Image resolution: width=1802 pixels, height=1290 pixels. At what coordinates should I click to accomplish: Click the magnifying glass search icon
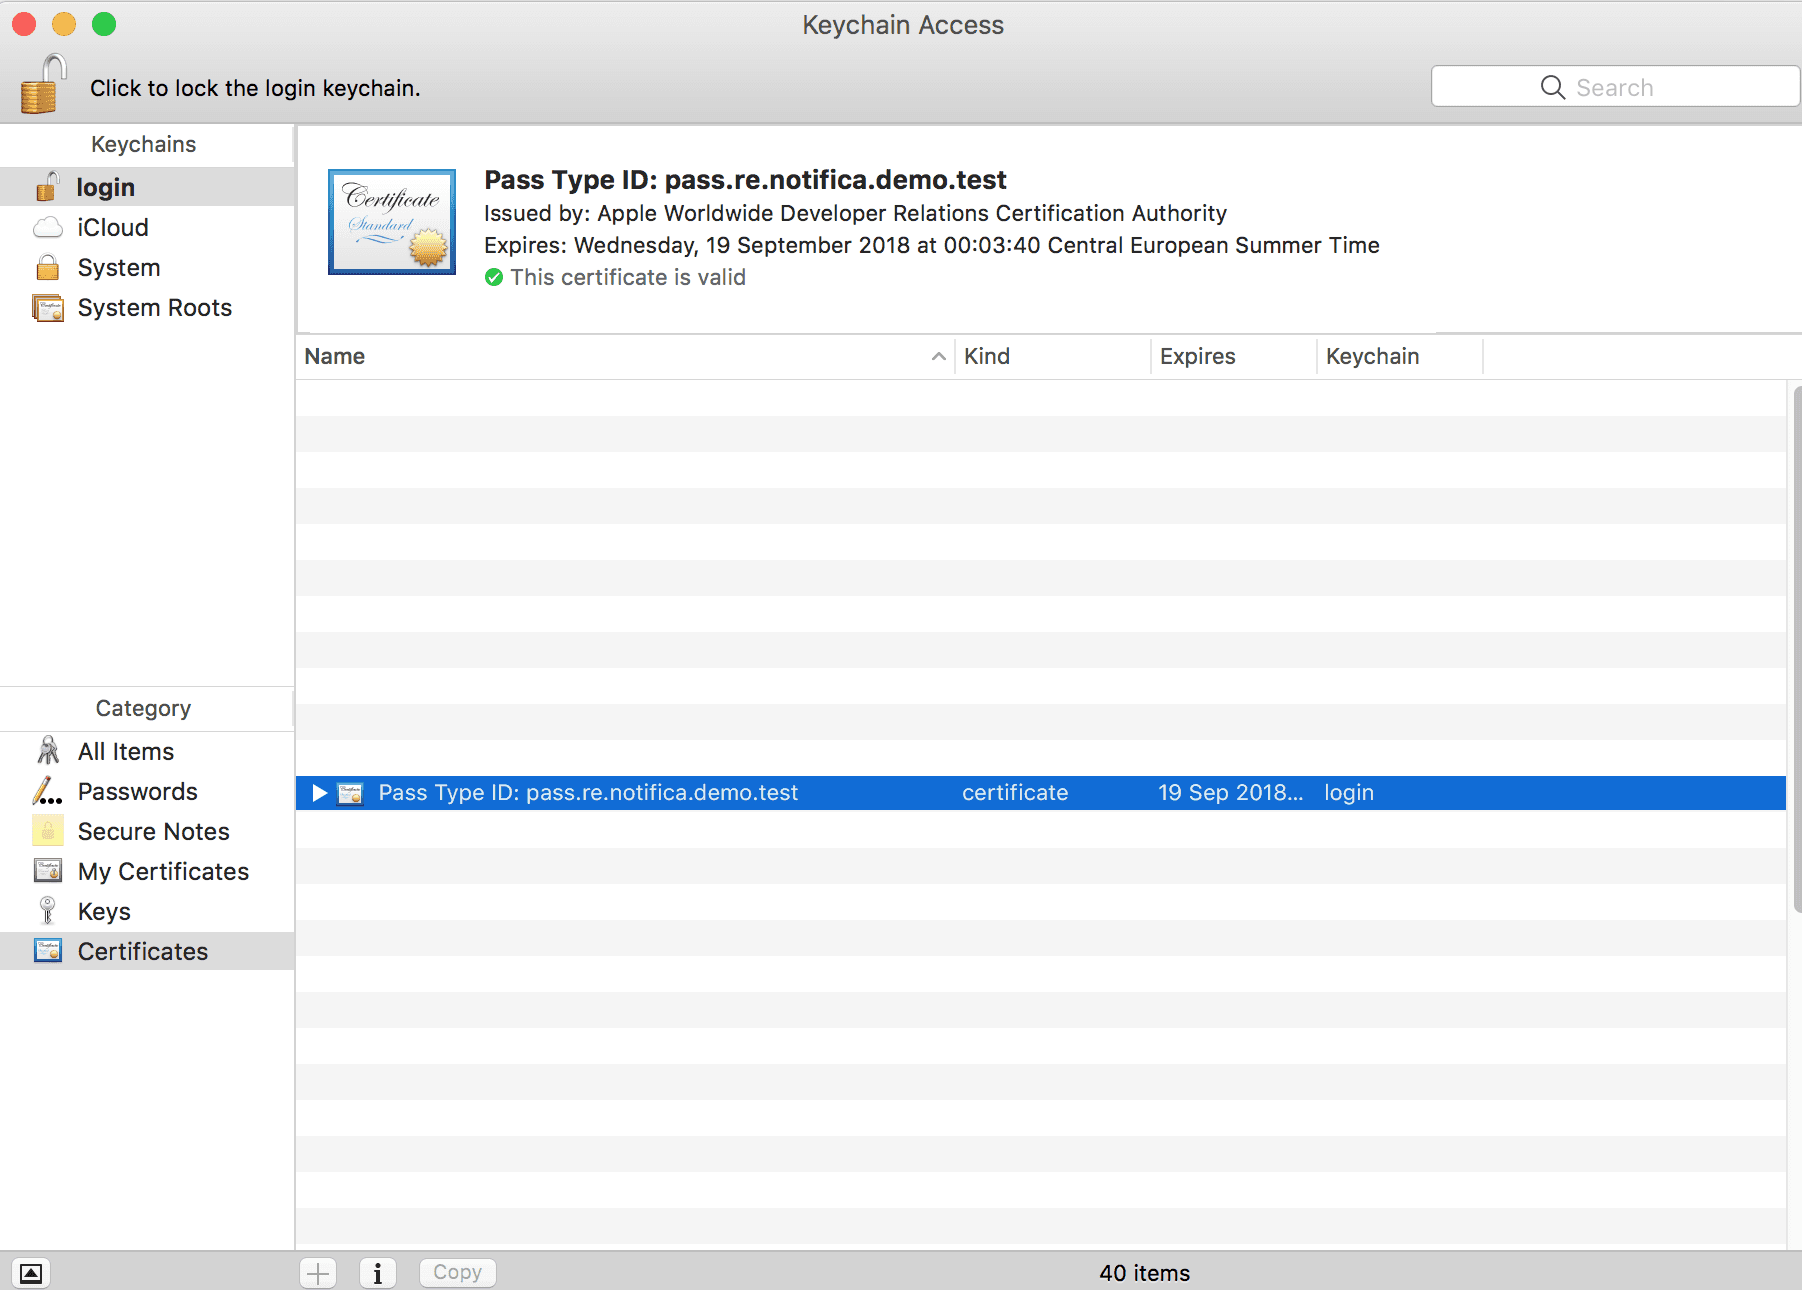[1552, 88]
